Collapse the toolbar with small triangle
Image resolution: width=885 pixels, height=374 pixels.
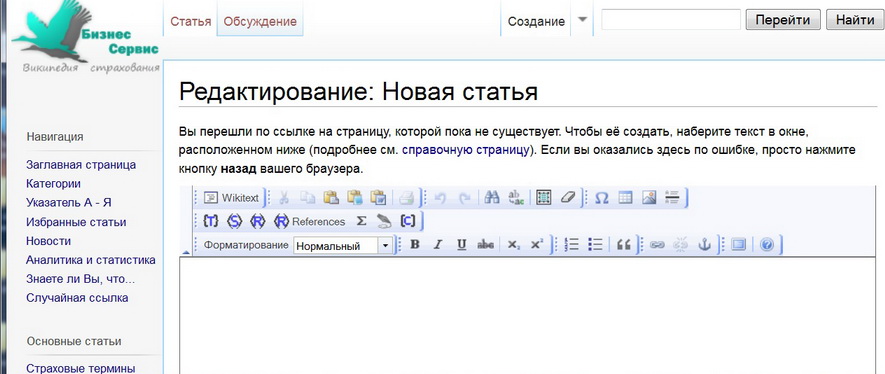[186, 252]
